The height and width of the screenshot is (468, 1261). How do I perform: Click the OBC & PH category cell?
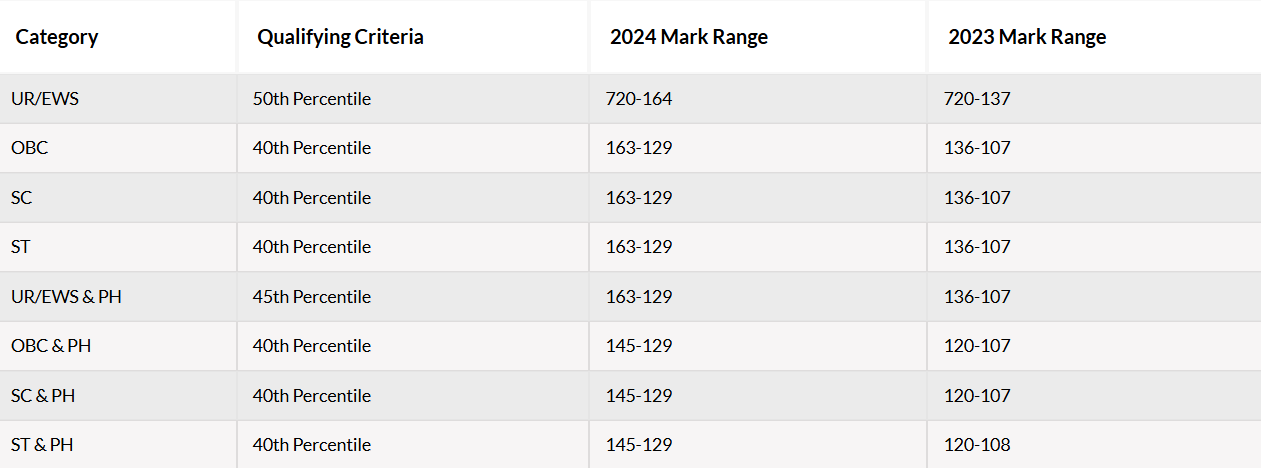[51, 346]
